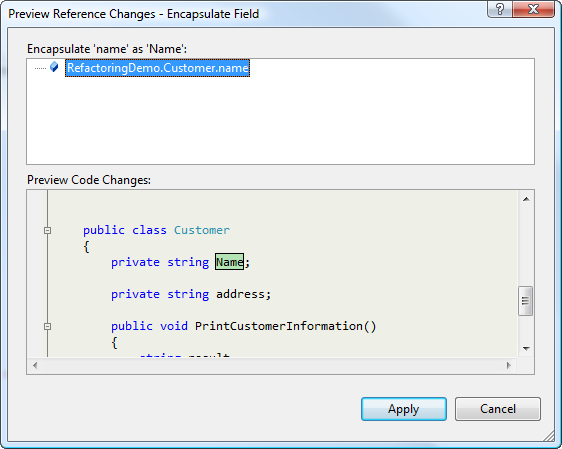Screen dimensions: 562x449
Task: Click the resize grip at dialog corner
Action: pyautogui.click(x=549, y=436)
